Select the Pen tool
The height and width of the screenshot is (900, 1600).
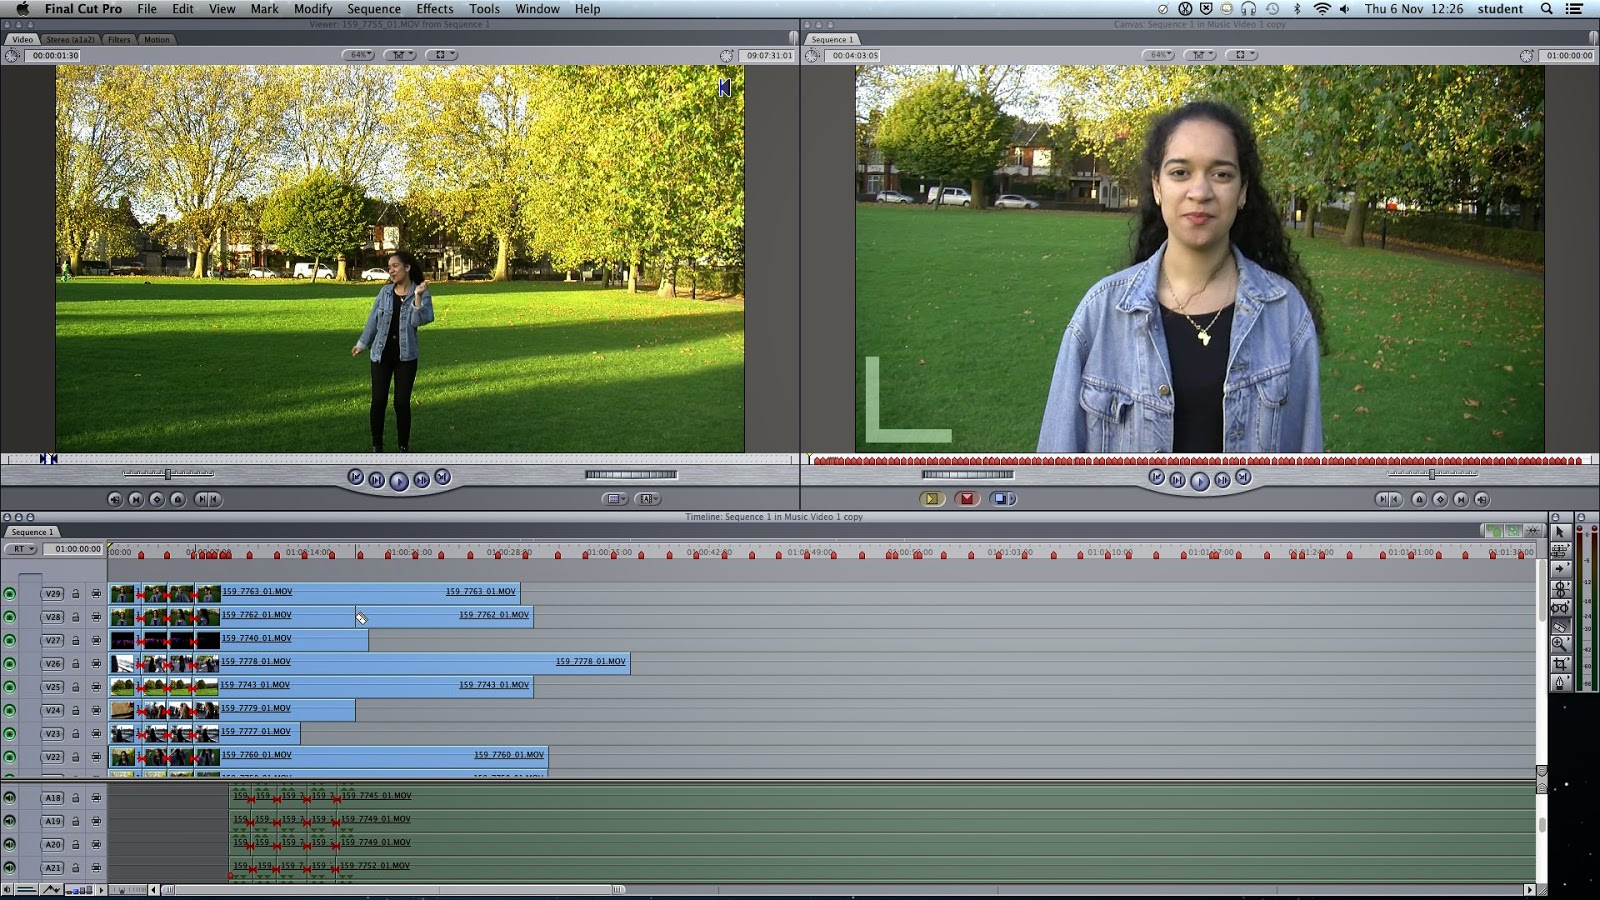click(x=1560, y=682)
